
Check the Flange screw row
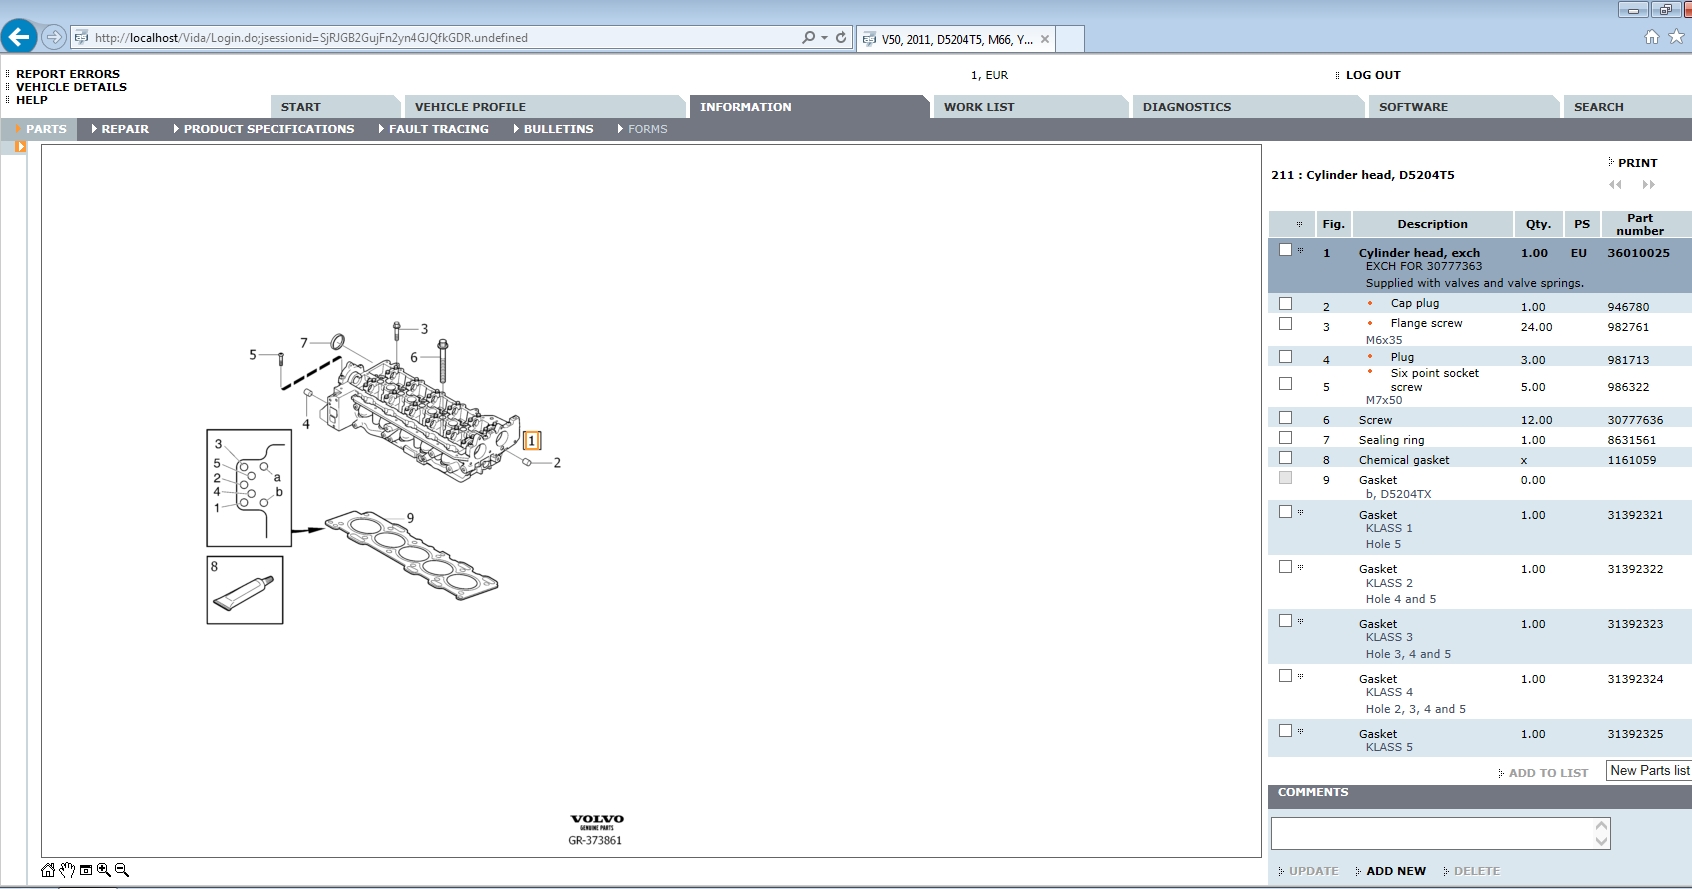tap(1285, 323)
